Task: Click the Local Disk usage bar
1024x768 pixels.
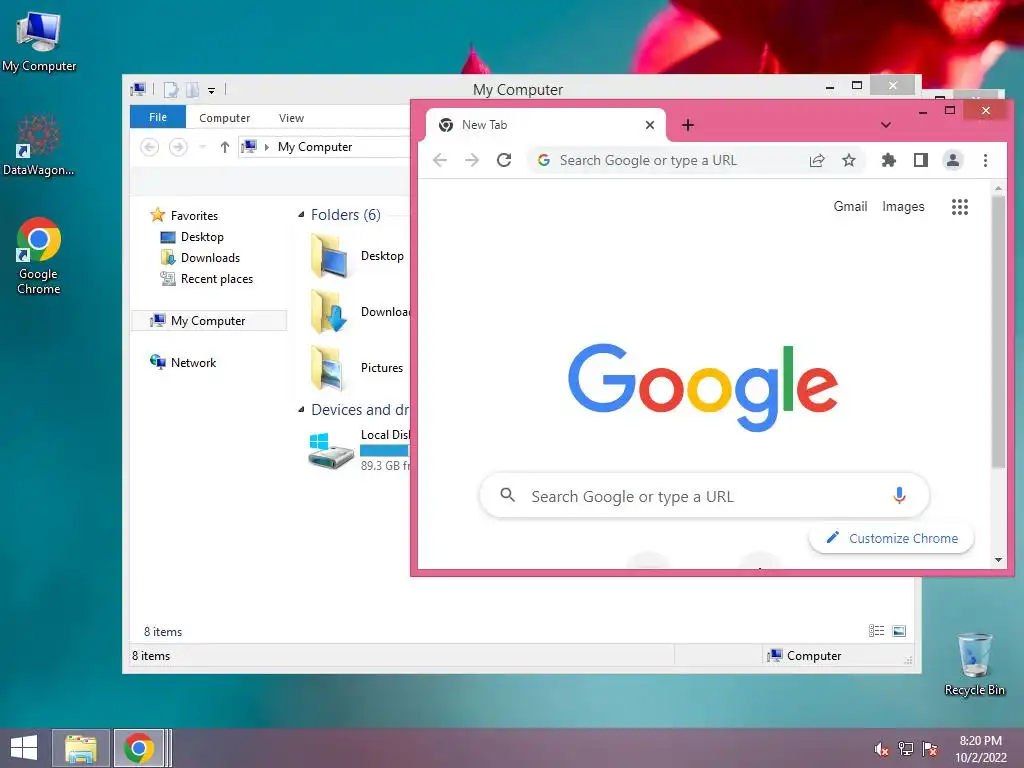Action: (x=384, y=451)
